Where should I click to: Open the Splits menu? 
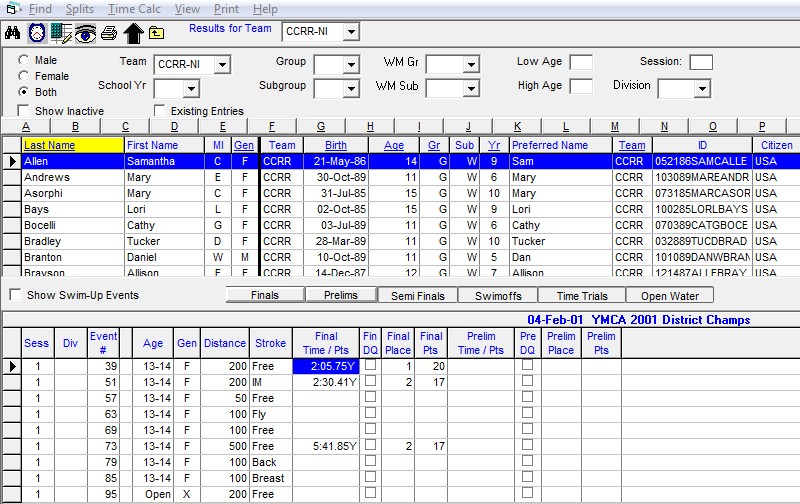click(79, 9)
